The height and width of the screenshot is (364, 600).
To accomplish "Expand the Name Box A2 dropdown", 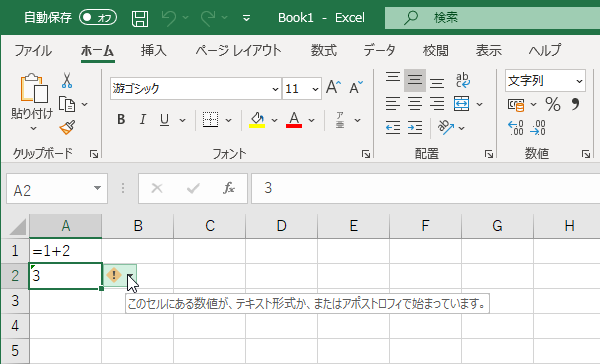I will pos(97,188).
